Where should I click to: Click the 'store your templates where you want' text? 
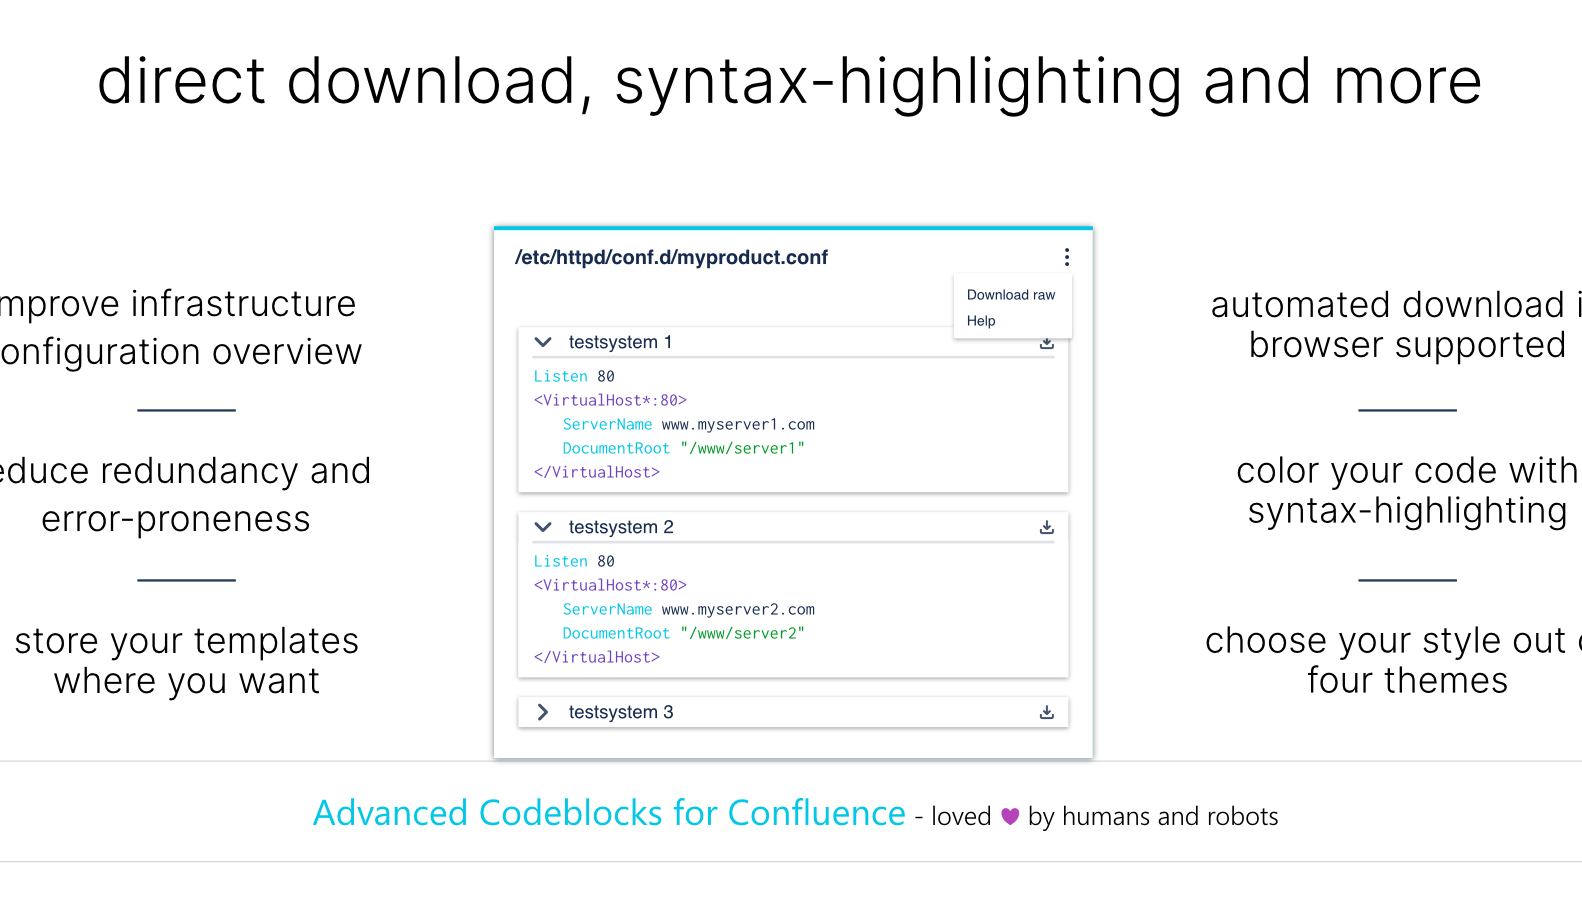coord(187,660)
